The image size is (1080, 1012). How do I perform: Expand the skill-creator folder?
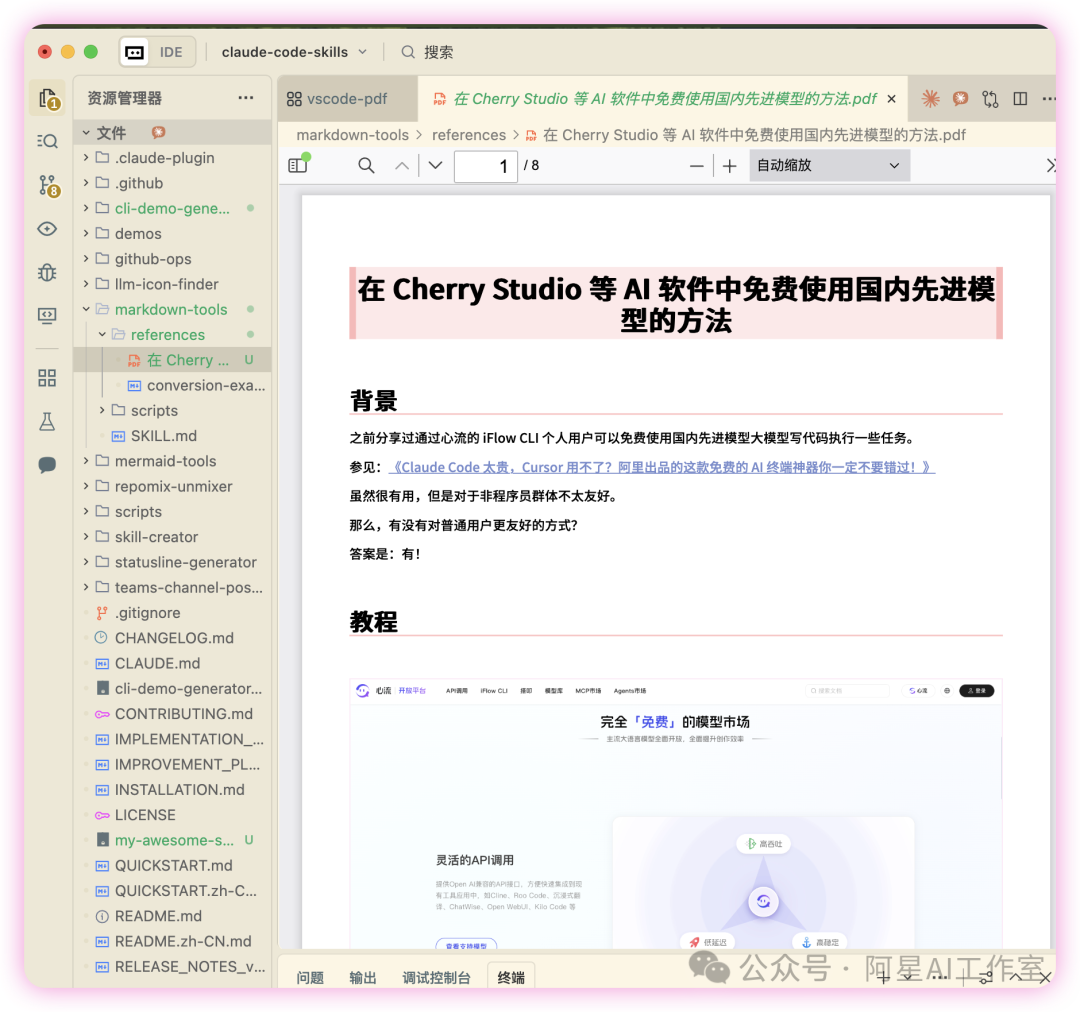tap(86, 537)
